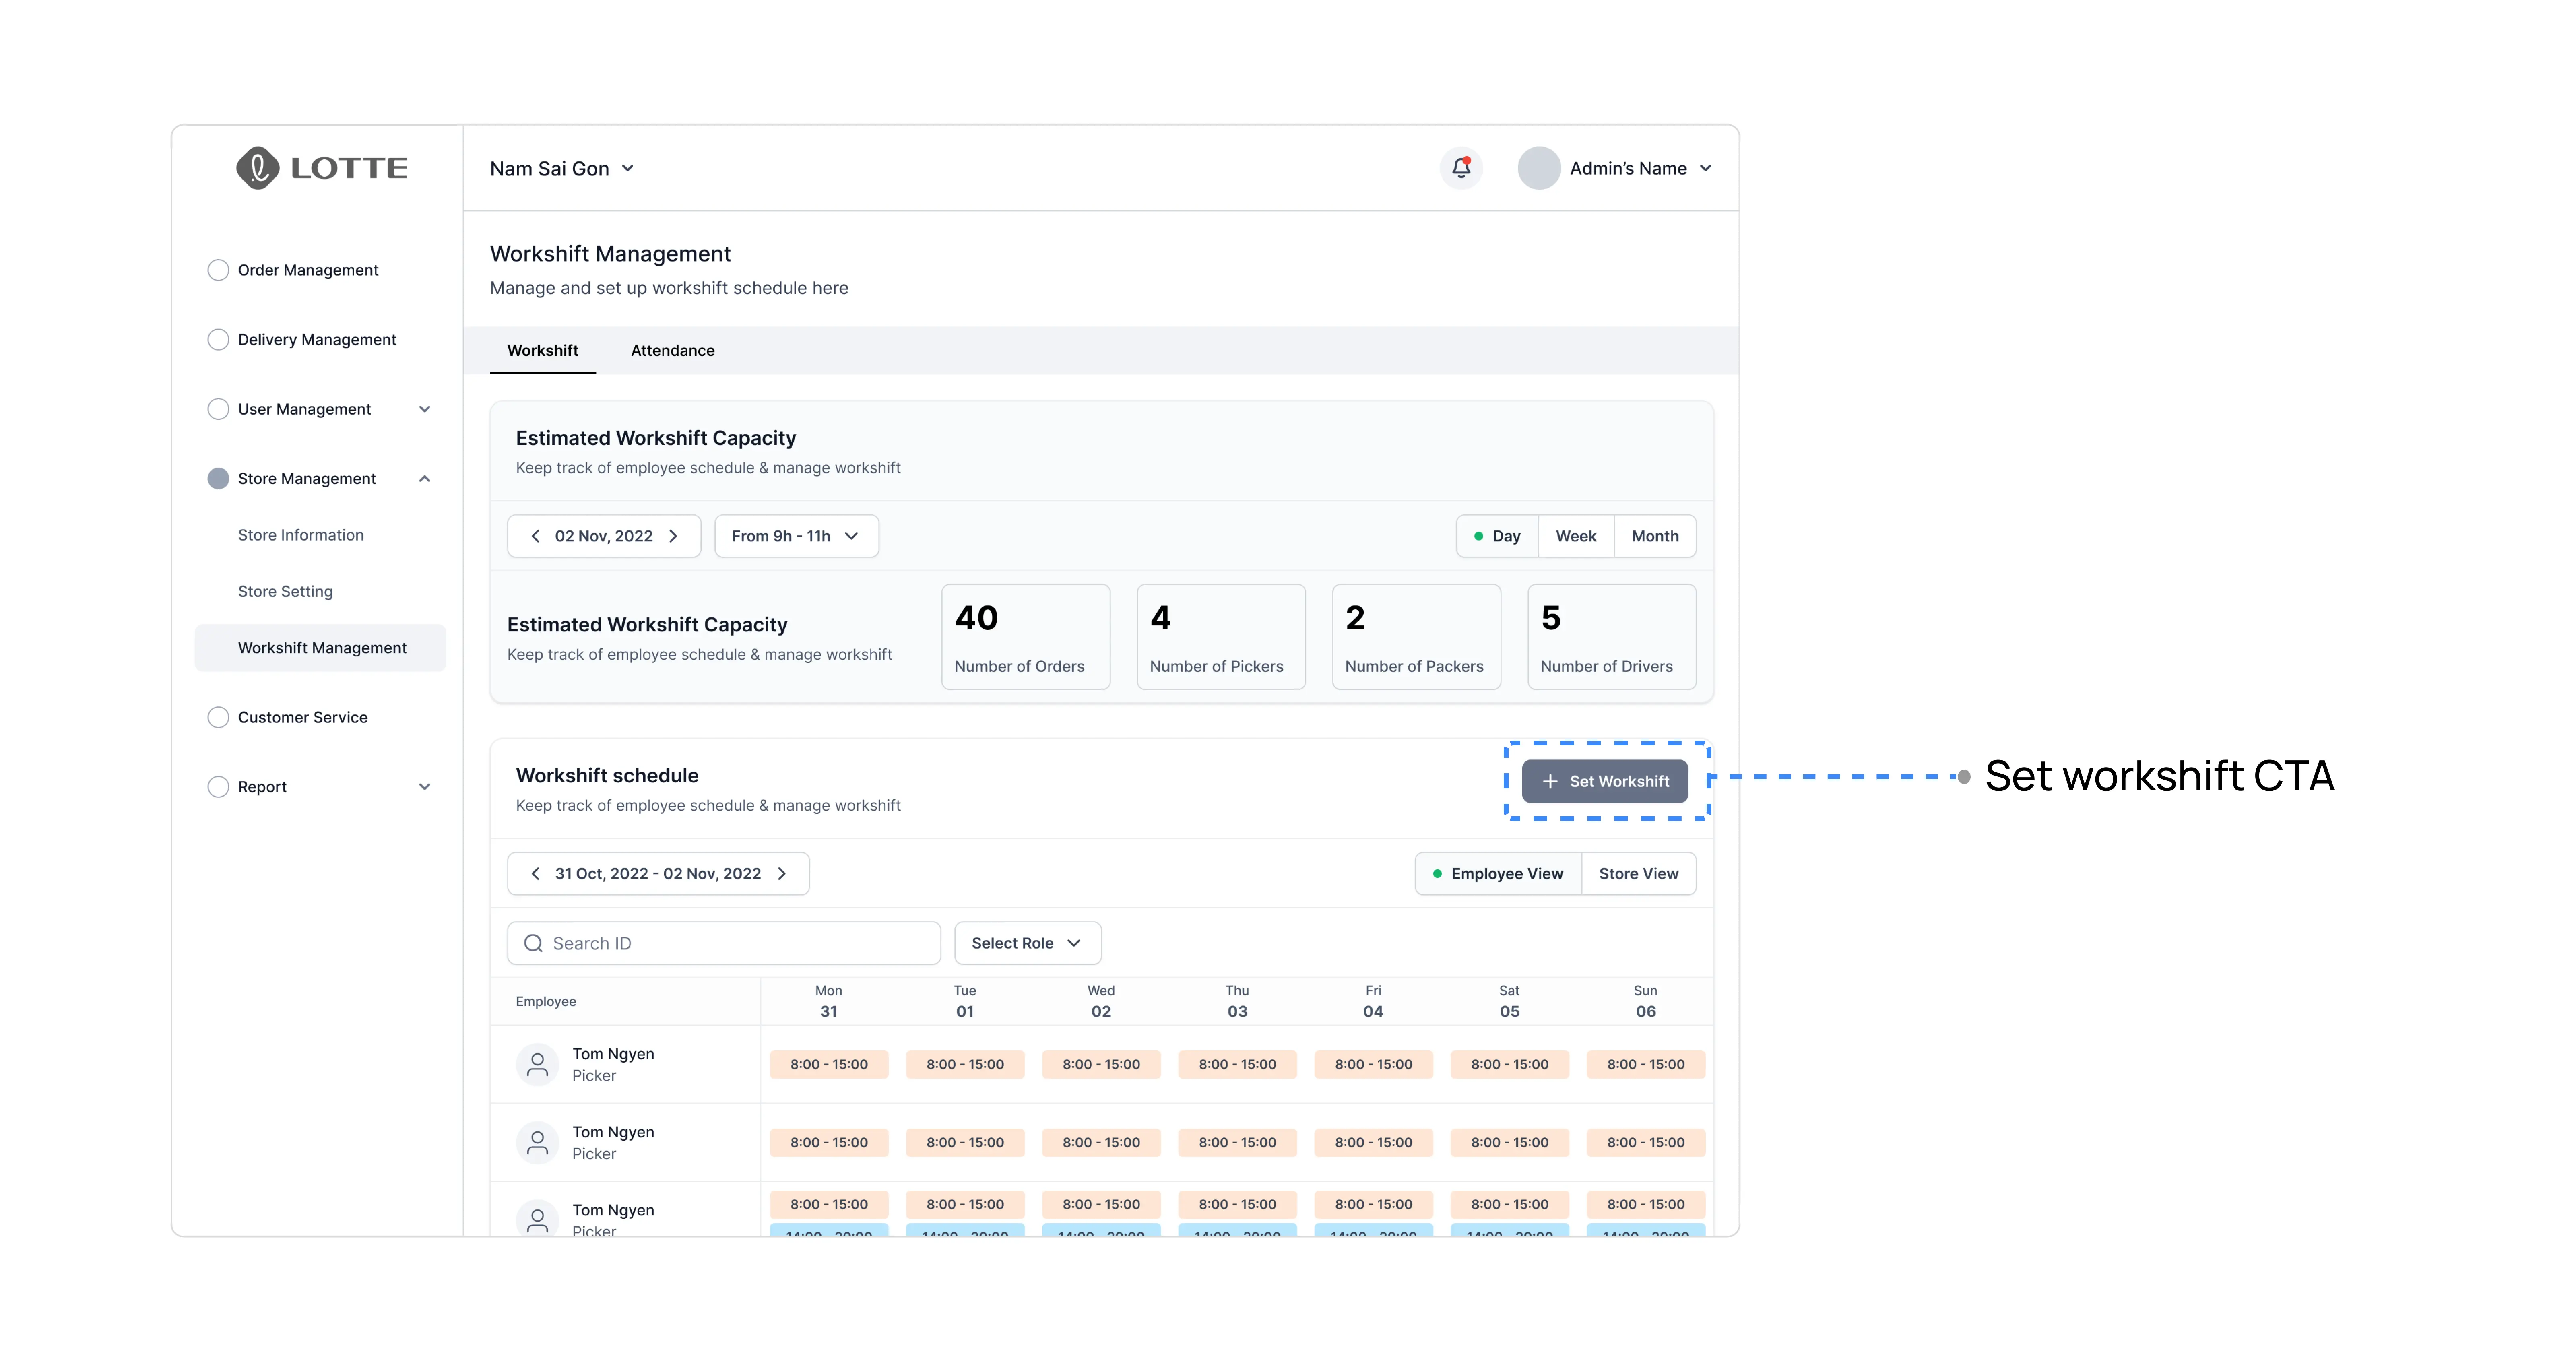Viewport: 2576px width, 1362px height.
Task: Expand the Report chevron
Action: click(x=425, y=787)
